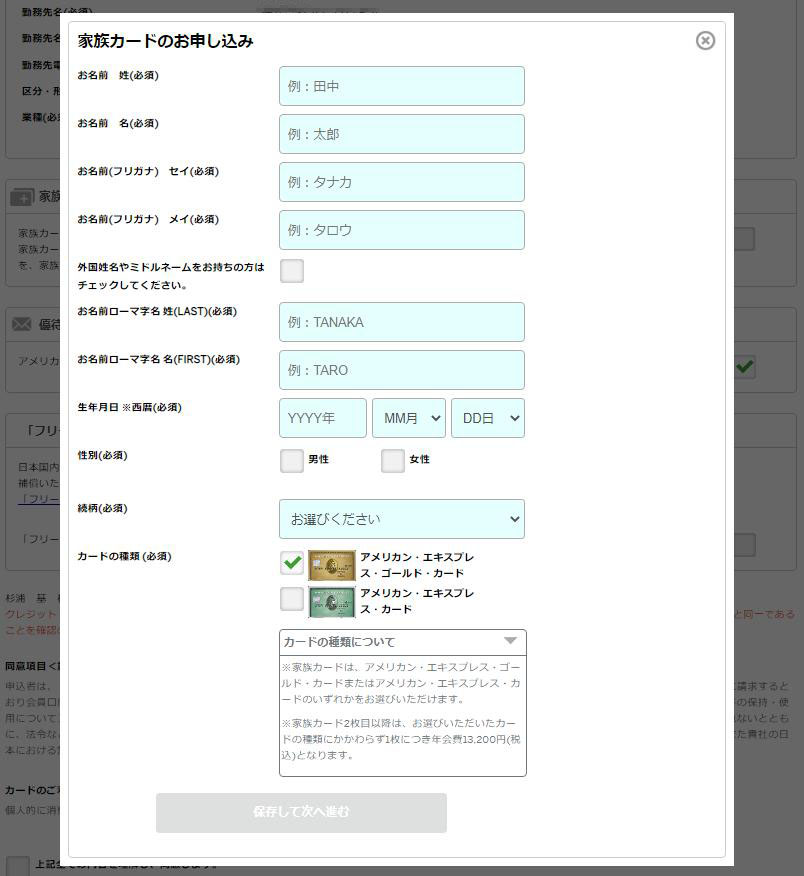
Task: Click the アメリカン・エキスプレス・ゴールド・カード label
Action: point(417,565)
